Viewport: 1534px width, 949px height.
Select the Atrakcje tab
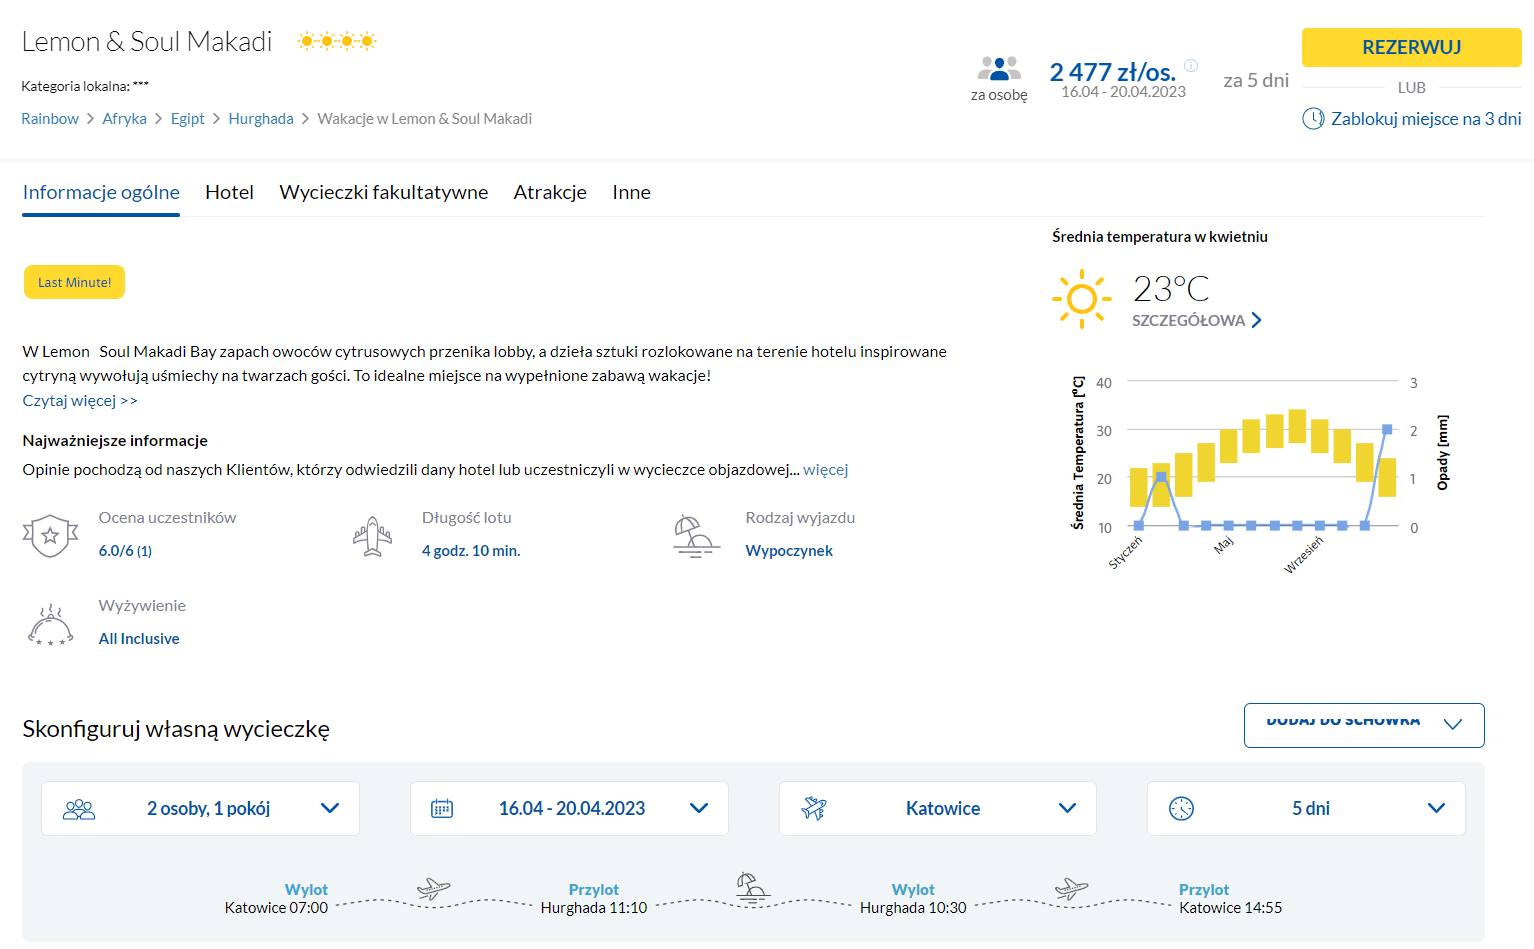click(550, 192)
